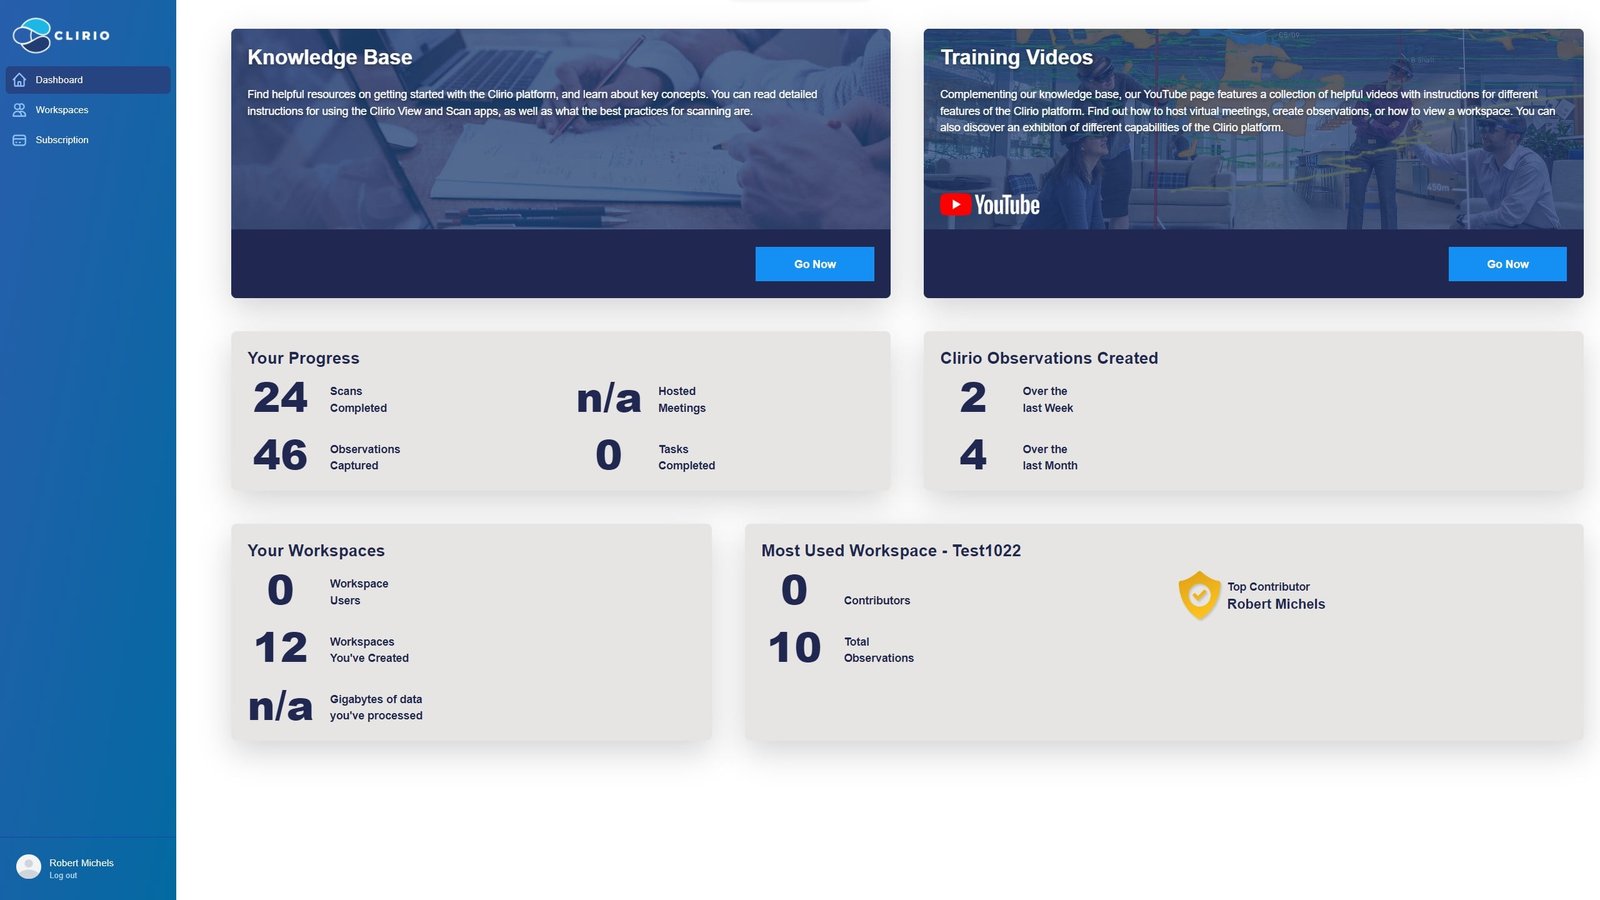Click the Gigabytes of data you've processed label
Image resolution: width=1600 pixels, height=900 pixels.
pyautogui.click(x=376, y=708)
